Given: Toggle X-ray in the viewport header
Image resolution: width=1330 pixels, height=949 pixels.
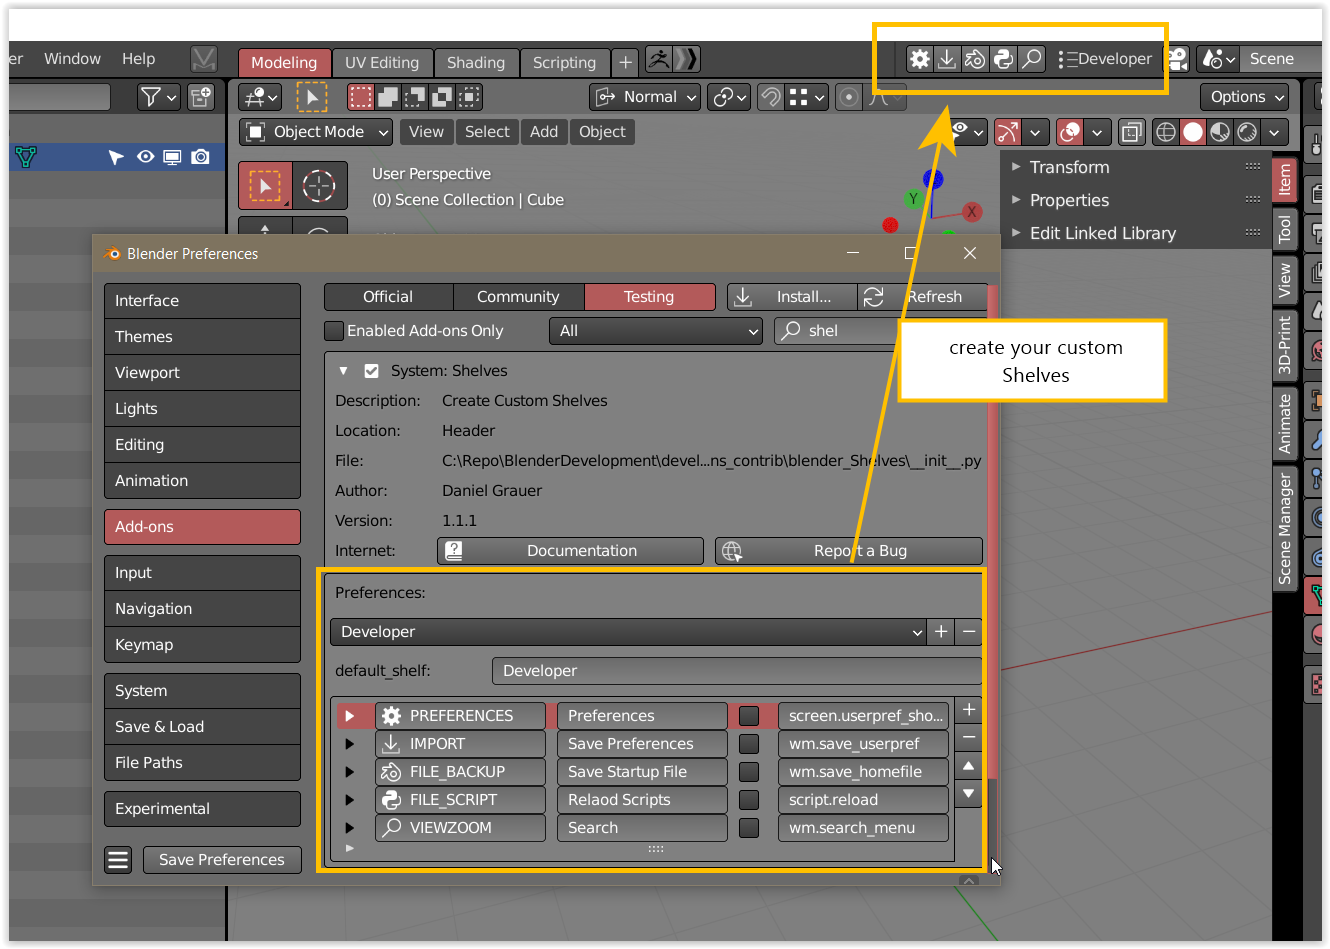Looking at the screenshot, I should 1132,132.
